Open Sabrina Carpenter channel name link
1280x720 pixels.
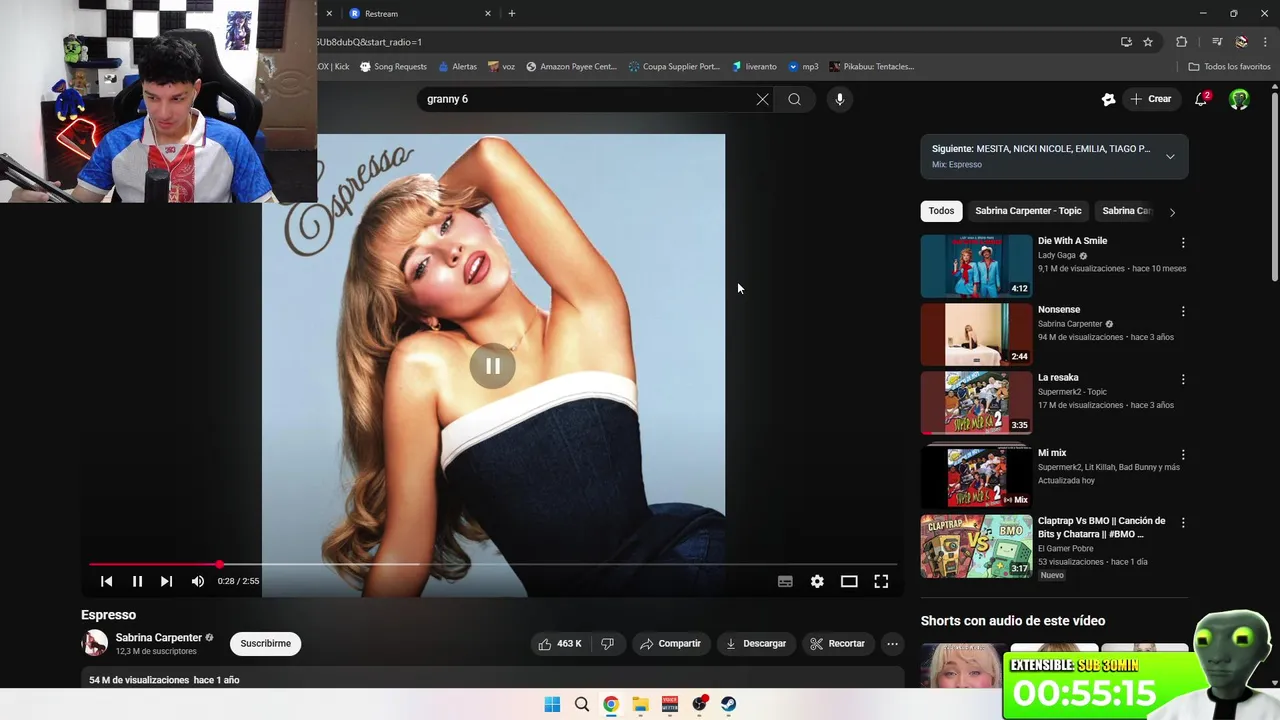(x=158, y=638)
